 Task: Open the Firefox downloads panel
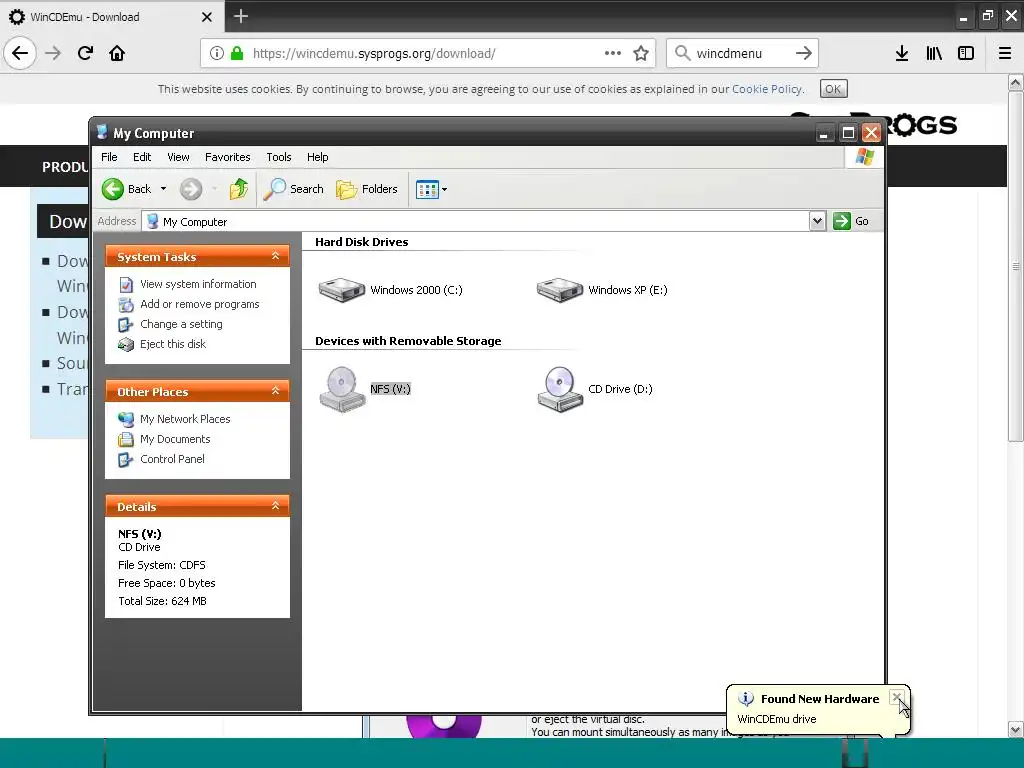tap(902, 53)
